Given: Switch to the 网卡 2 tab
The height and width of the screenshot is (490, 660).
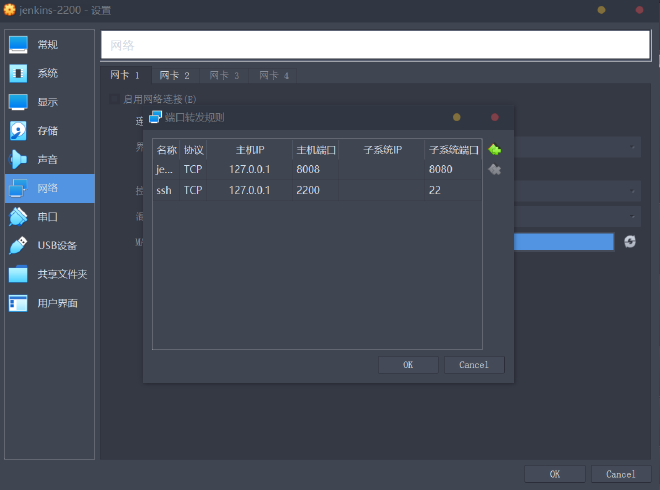Looking at the screenshot, I should pyautogui.click(x=174, y=75).
